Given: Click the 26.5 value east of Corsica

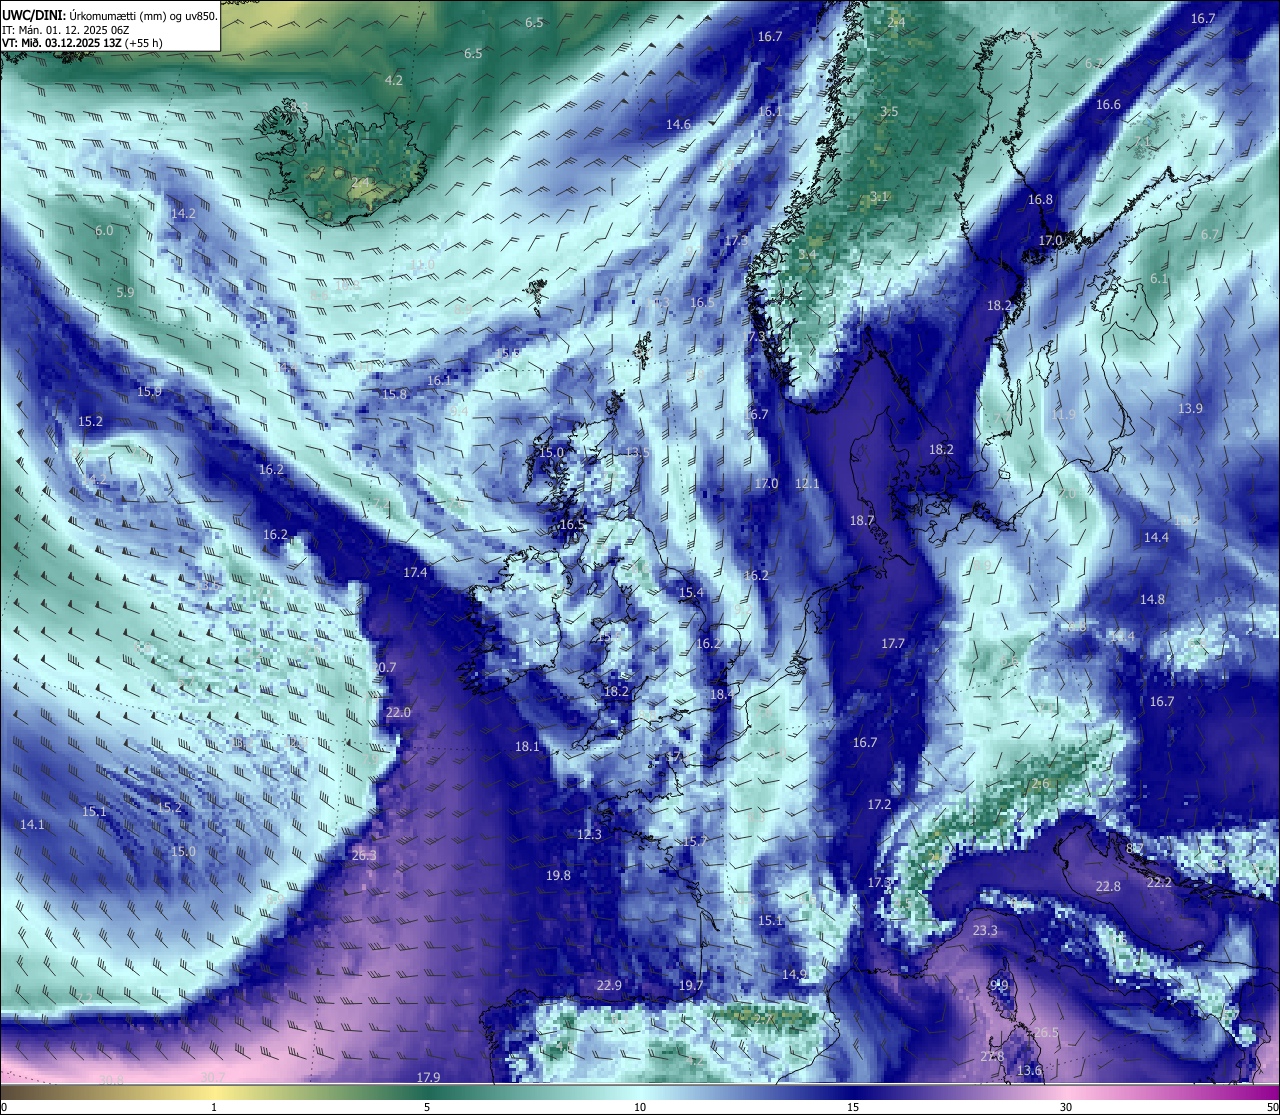Looking at the screenshot, I should (x=1046, y=1032).
